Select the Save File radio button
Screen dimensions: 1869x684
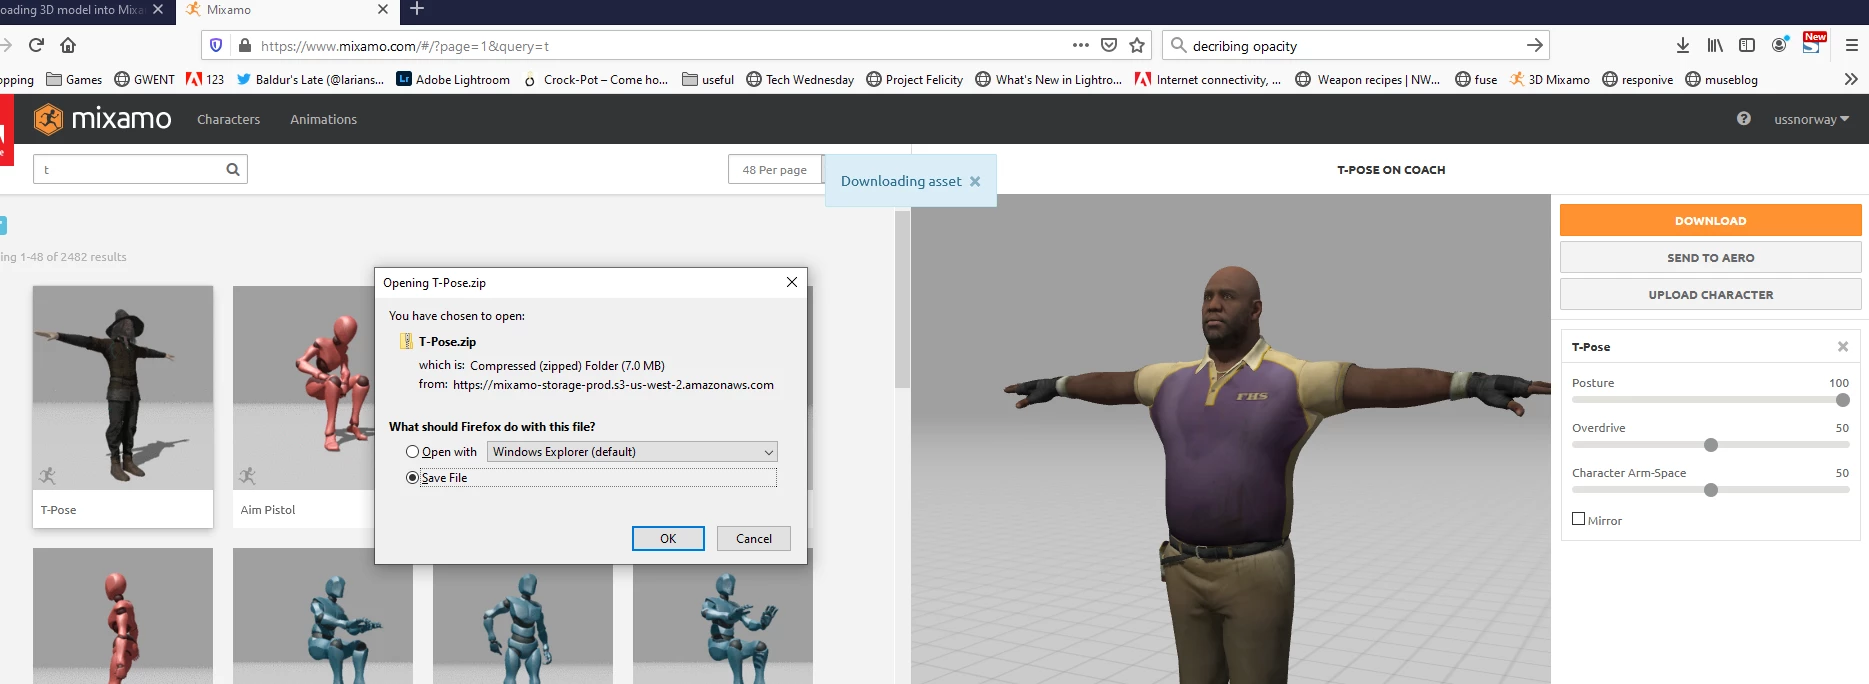(x=412, y=478)
